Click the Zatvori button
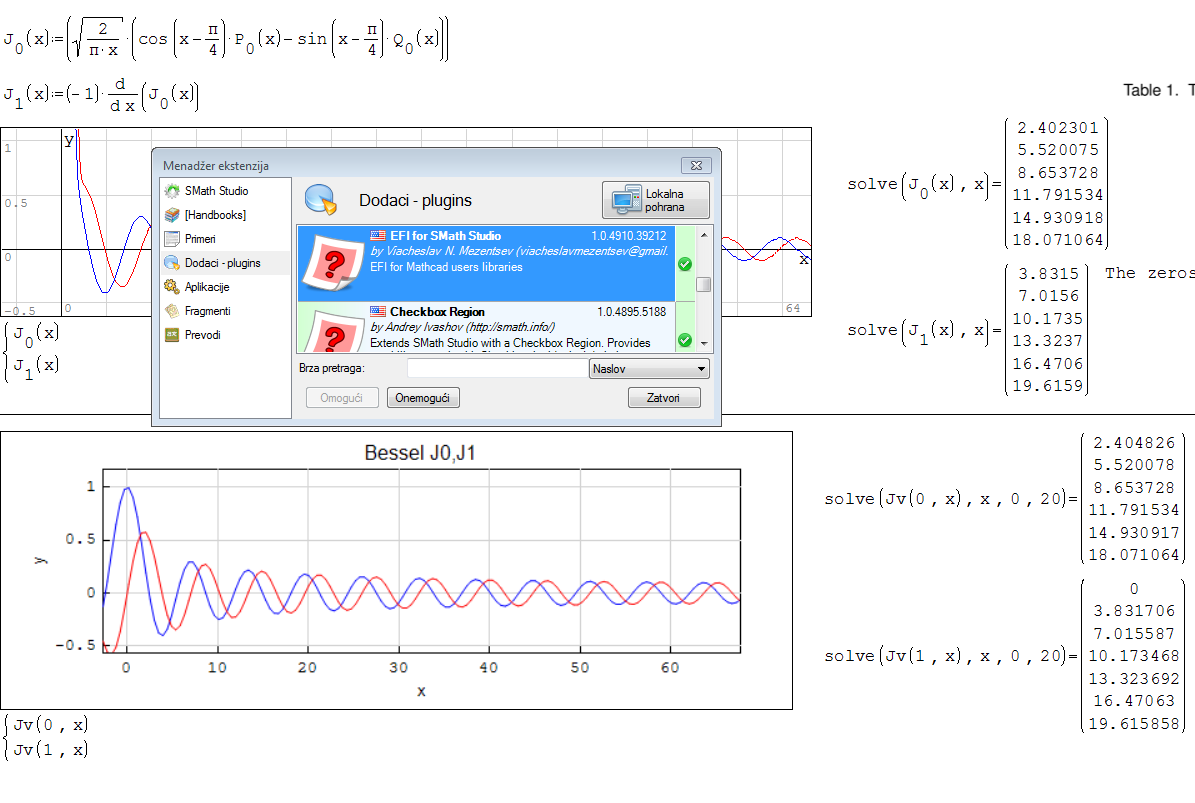 664,398
